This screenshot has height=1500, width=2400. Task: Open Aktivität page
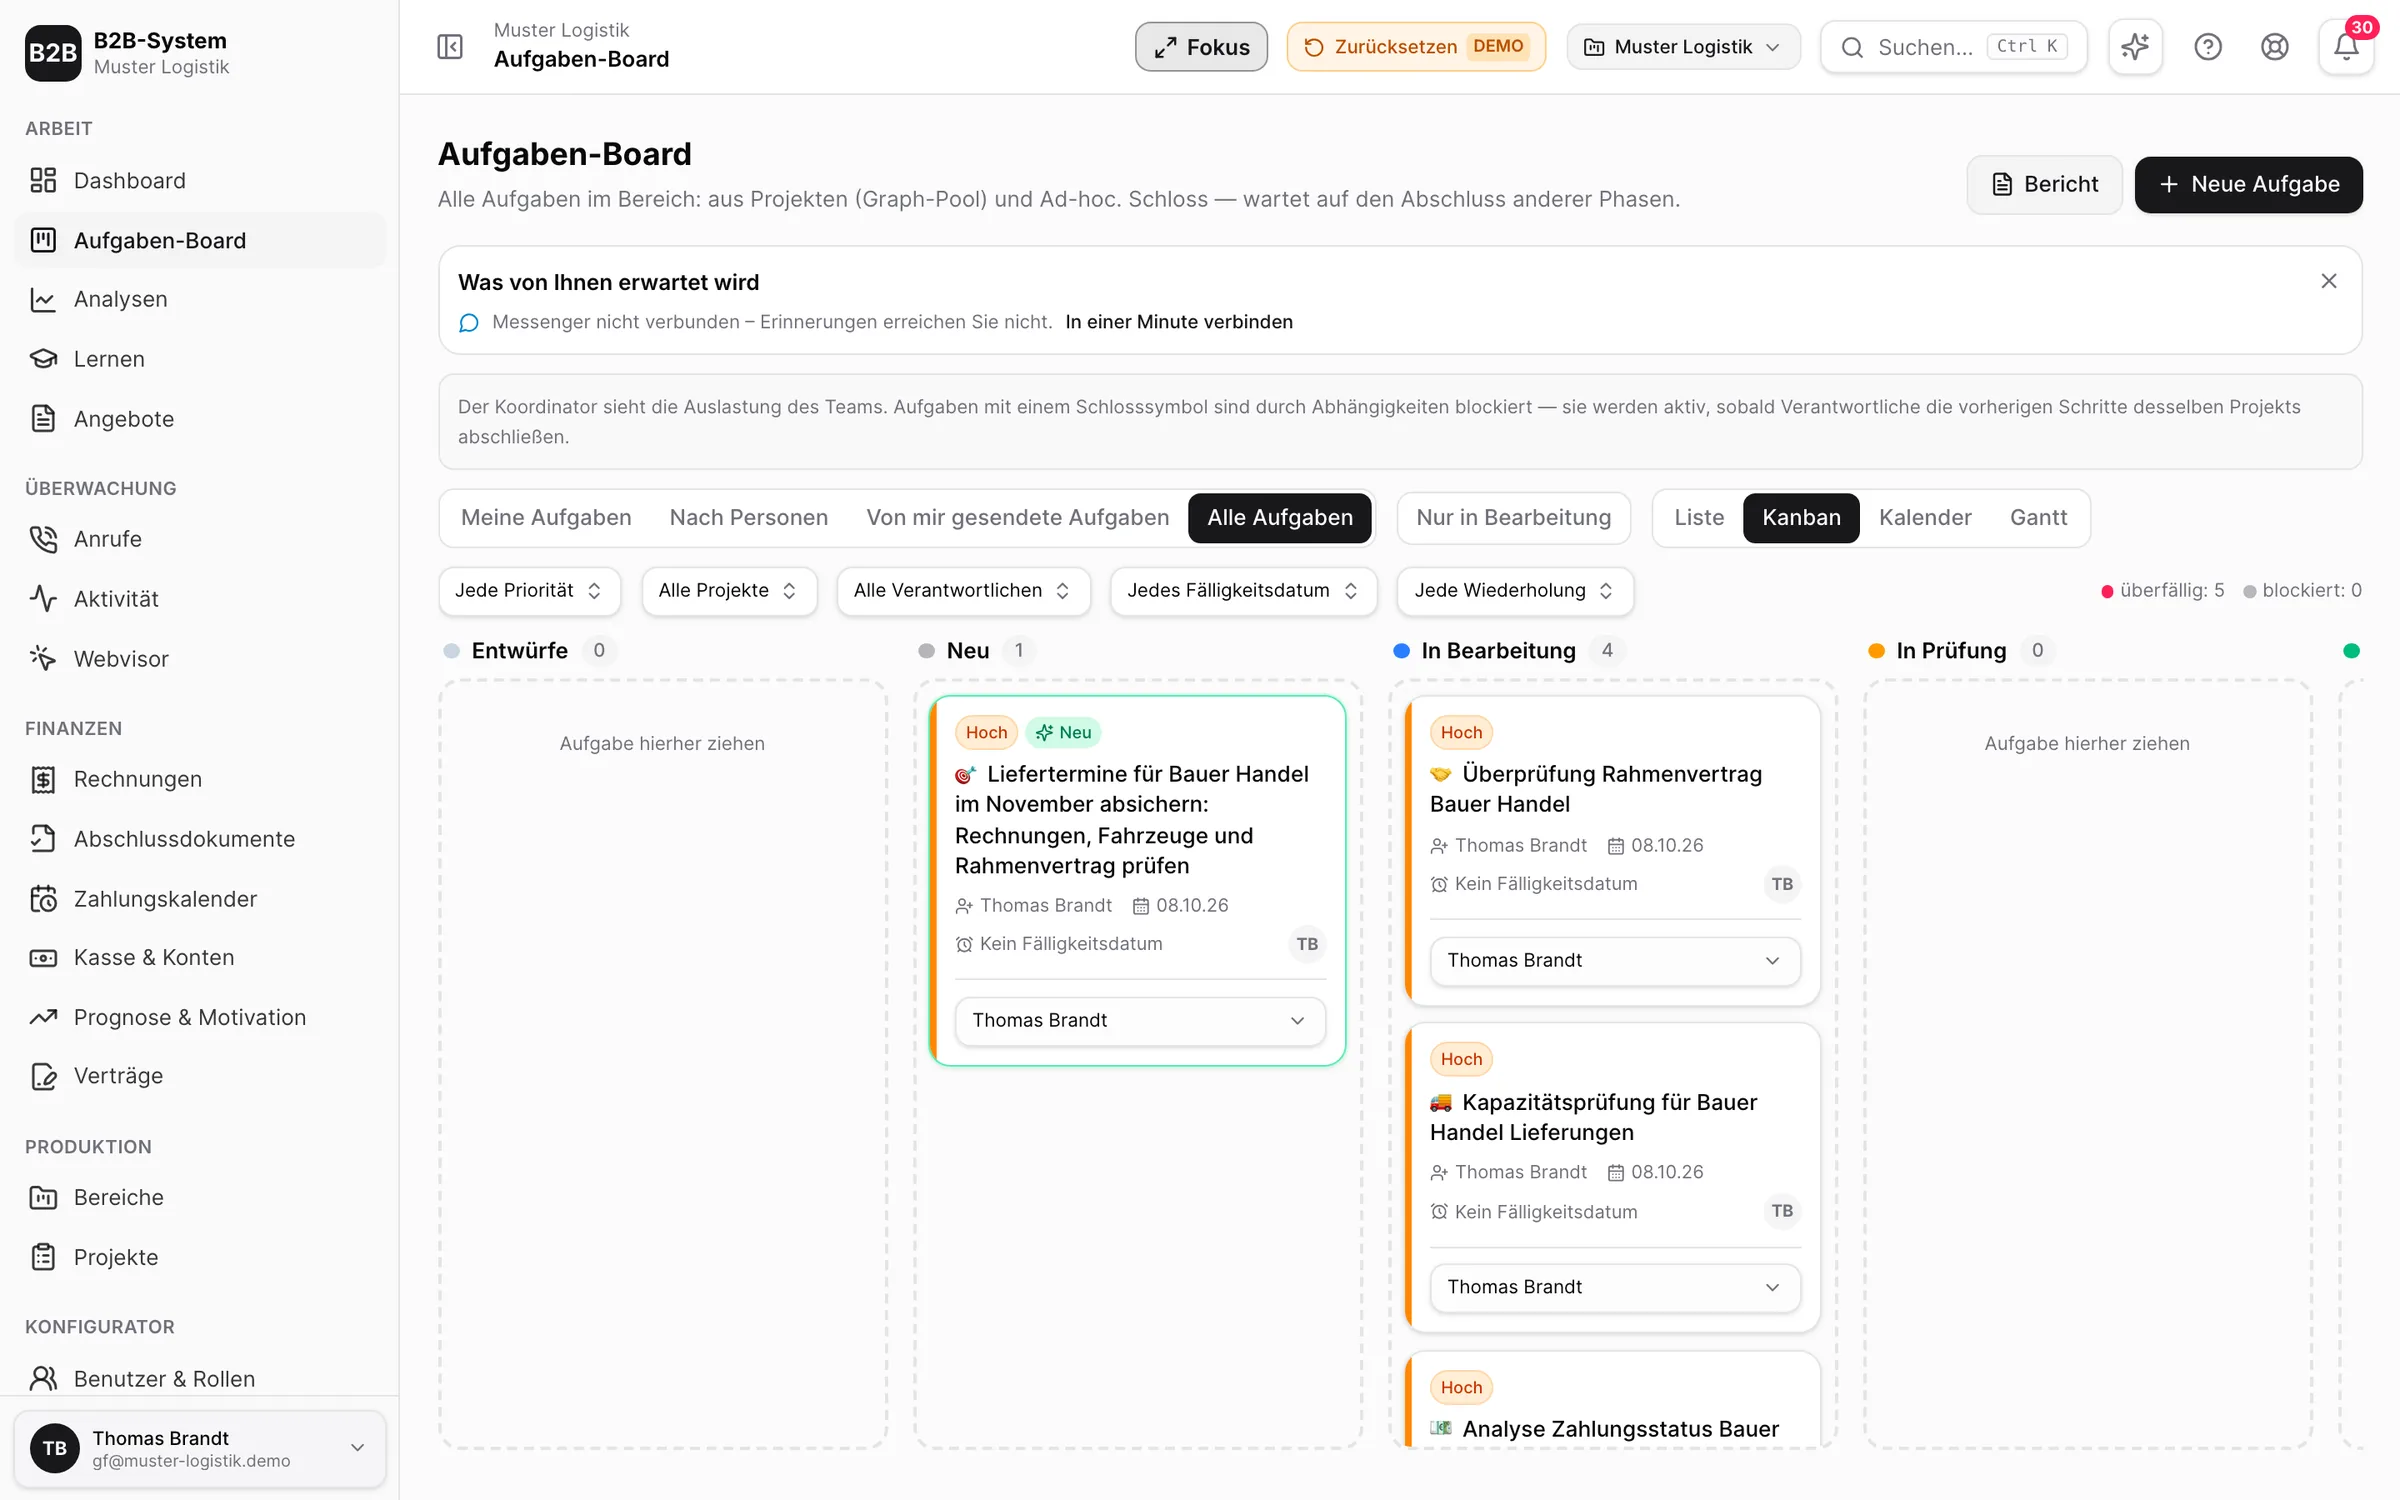click(200, 599)
